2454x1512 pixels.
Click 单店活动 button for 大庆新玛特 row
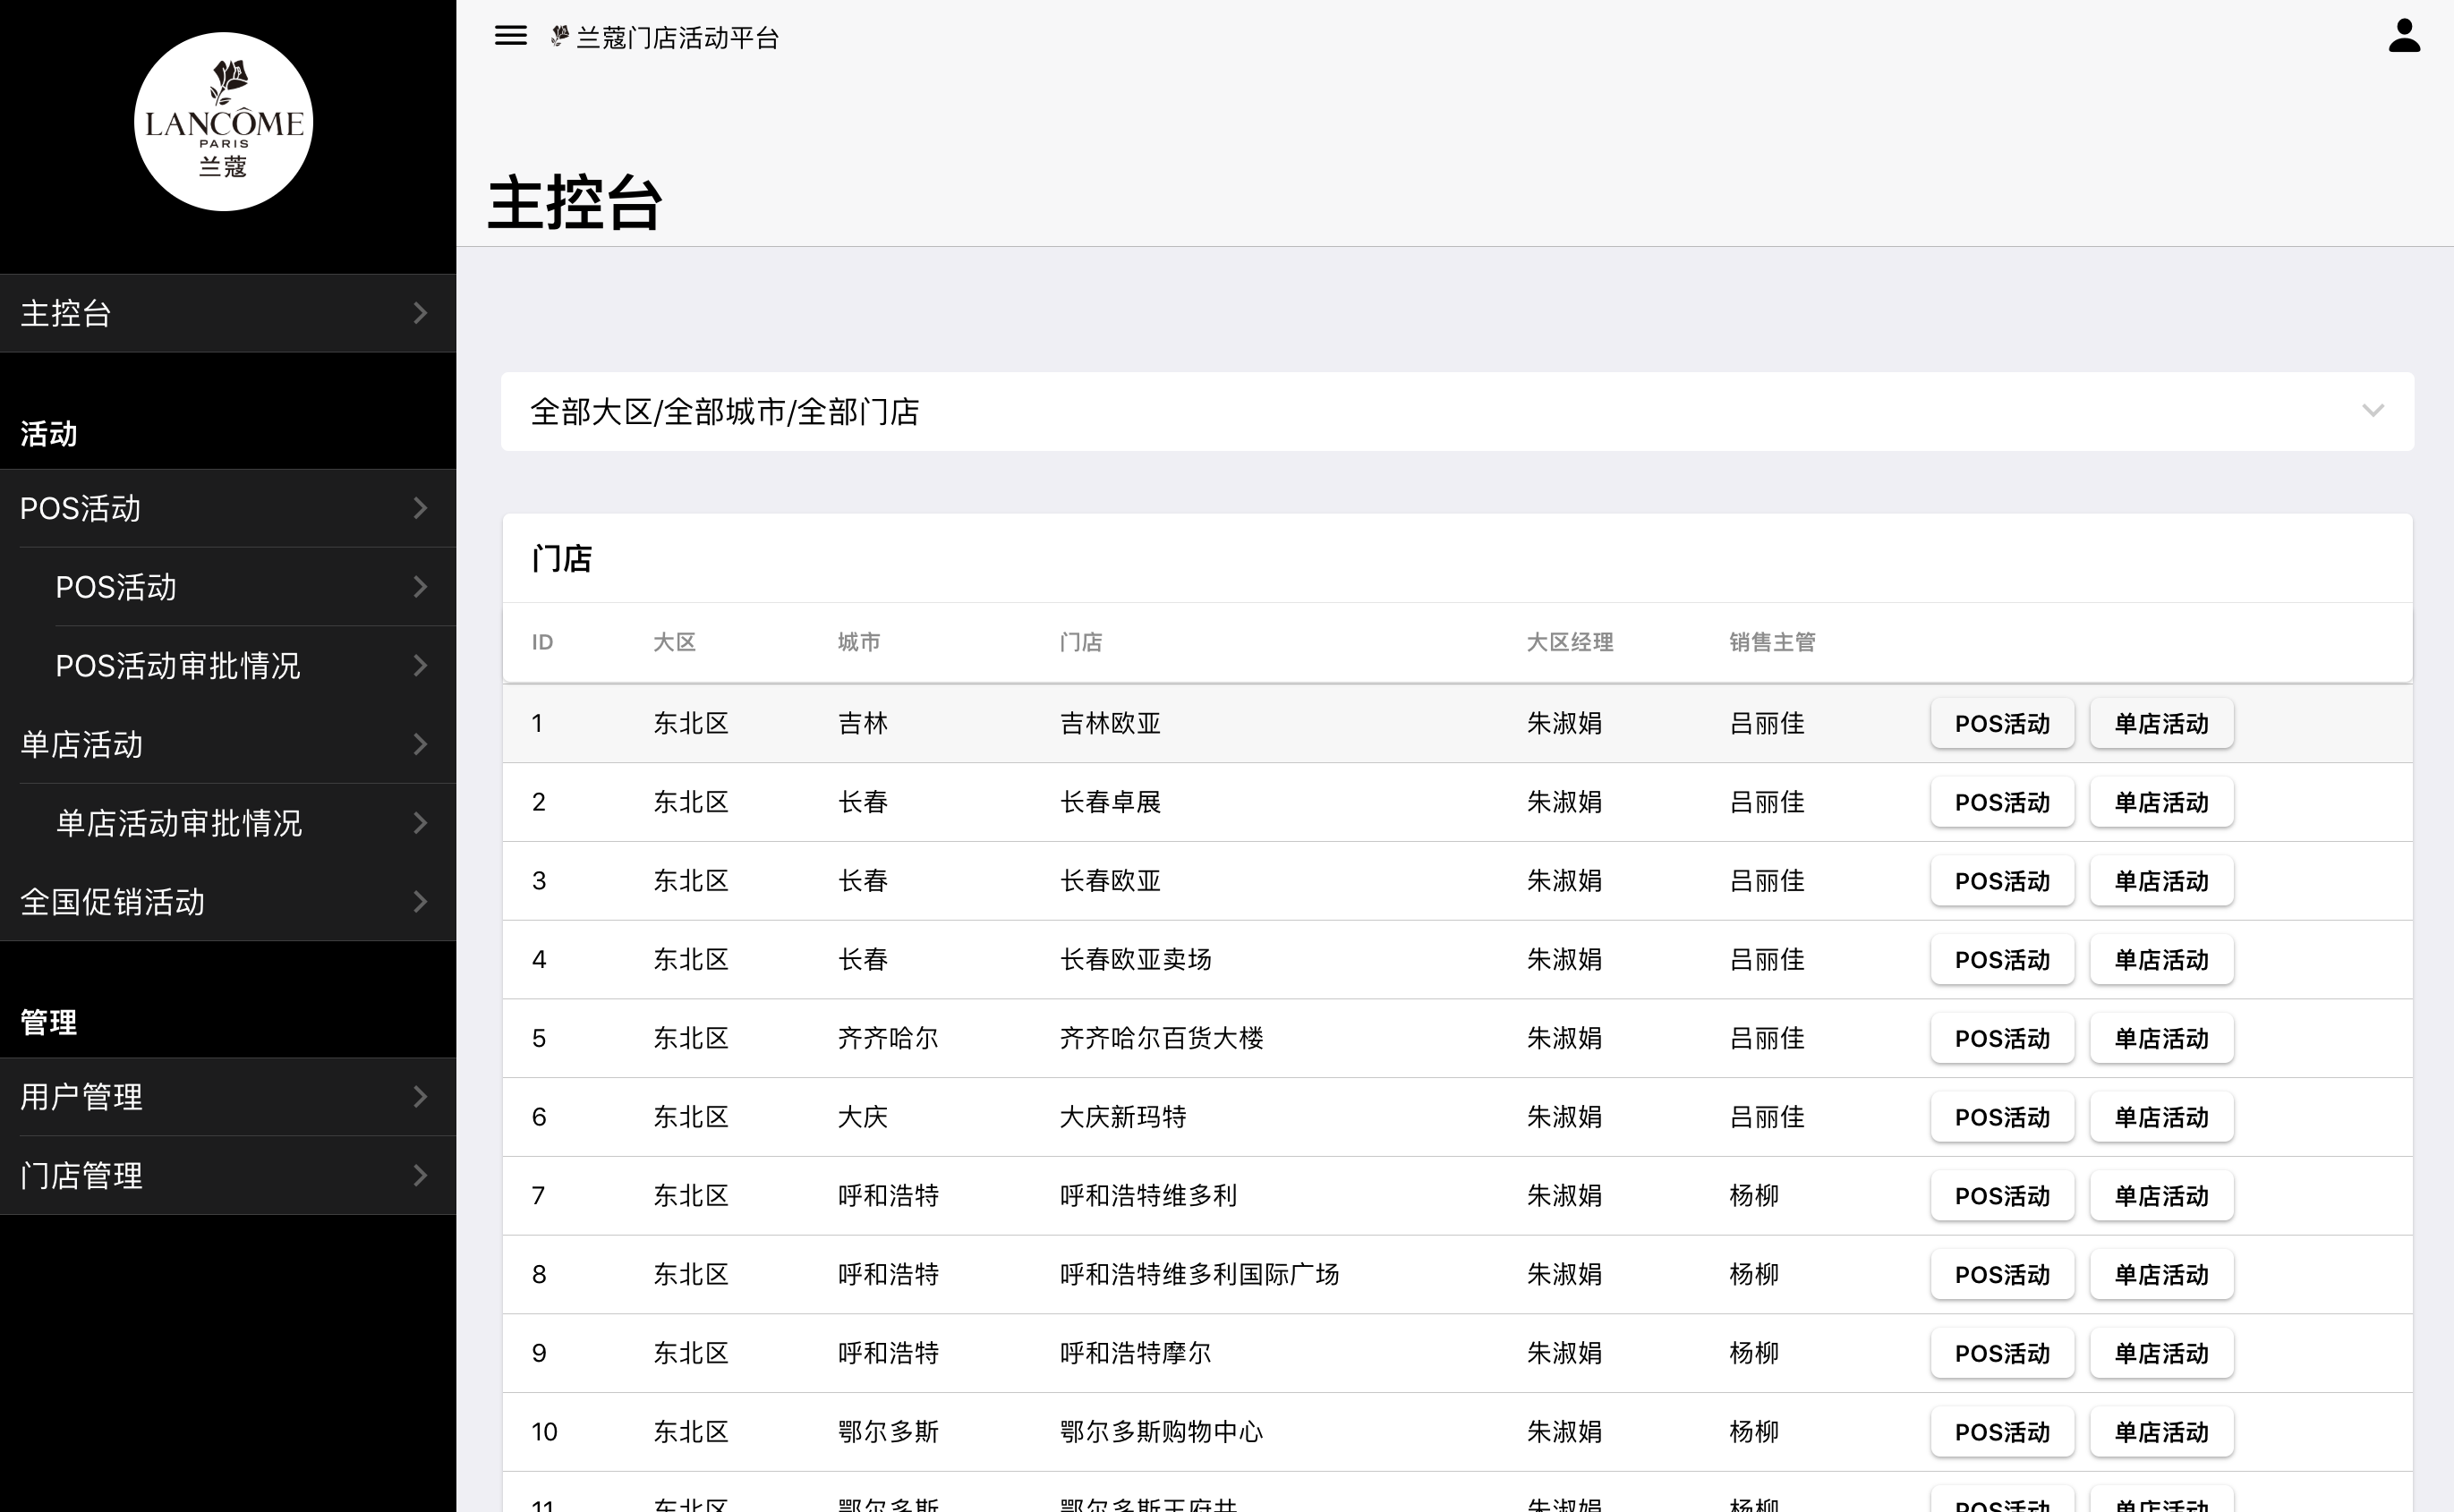pyautogui.click(x=2161, y=1117)
